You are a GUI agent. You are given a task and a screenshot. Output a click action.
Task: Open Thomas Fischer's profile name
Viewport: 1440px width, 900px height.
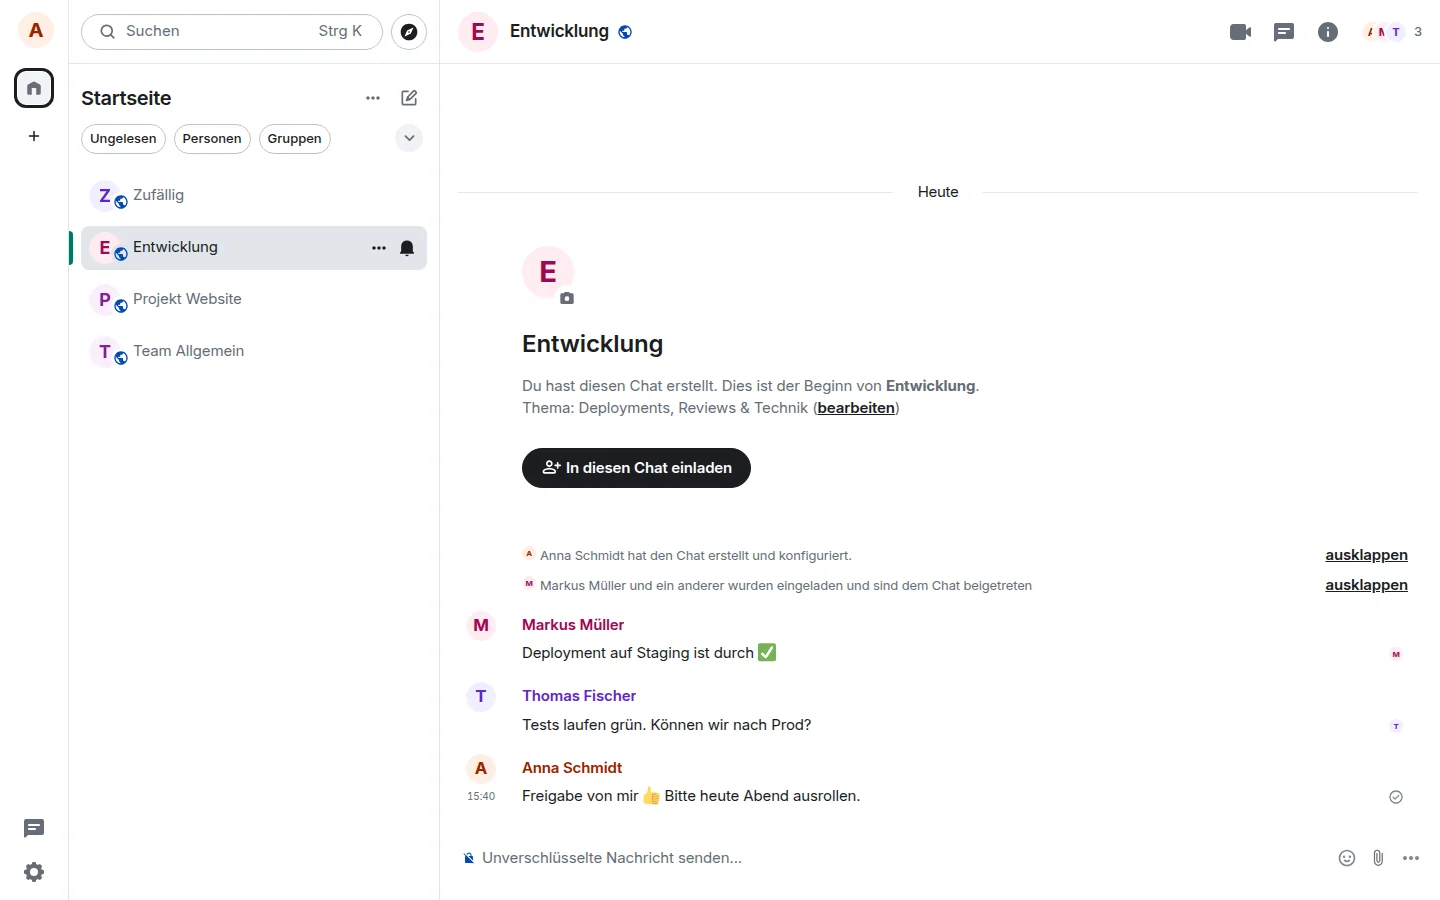[579, 696]
